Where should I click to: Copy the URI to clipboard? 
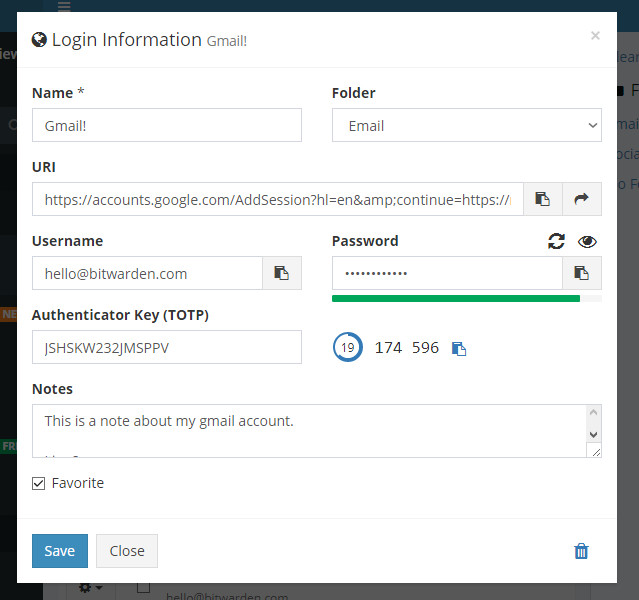point(542,199)
